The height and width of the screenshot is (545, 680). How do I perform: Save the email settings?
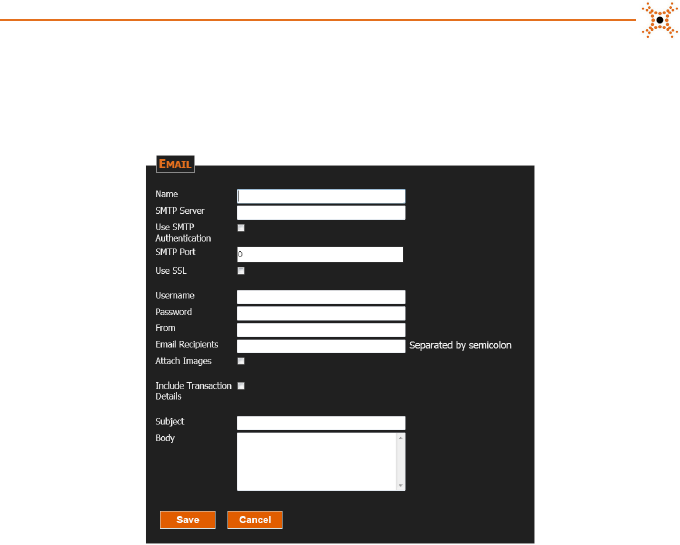(188, 520)
